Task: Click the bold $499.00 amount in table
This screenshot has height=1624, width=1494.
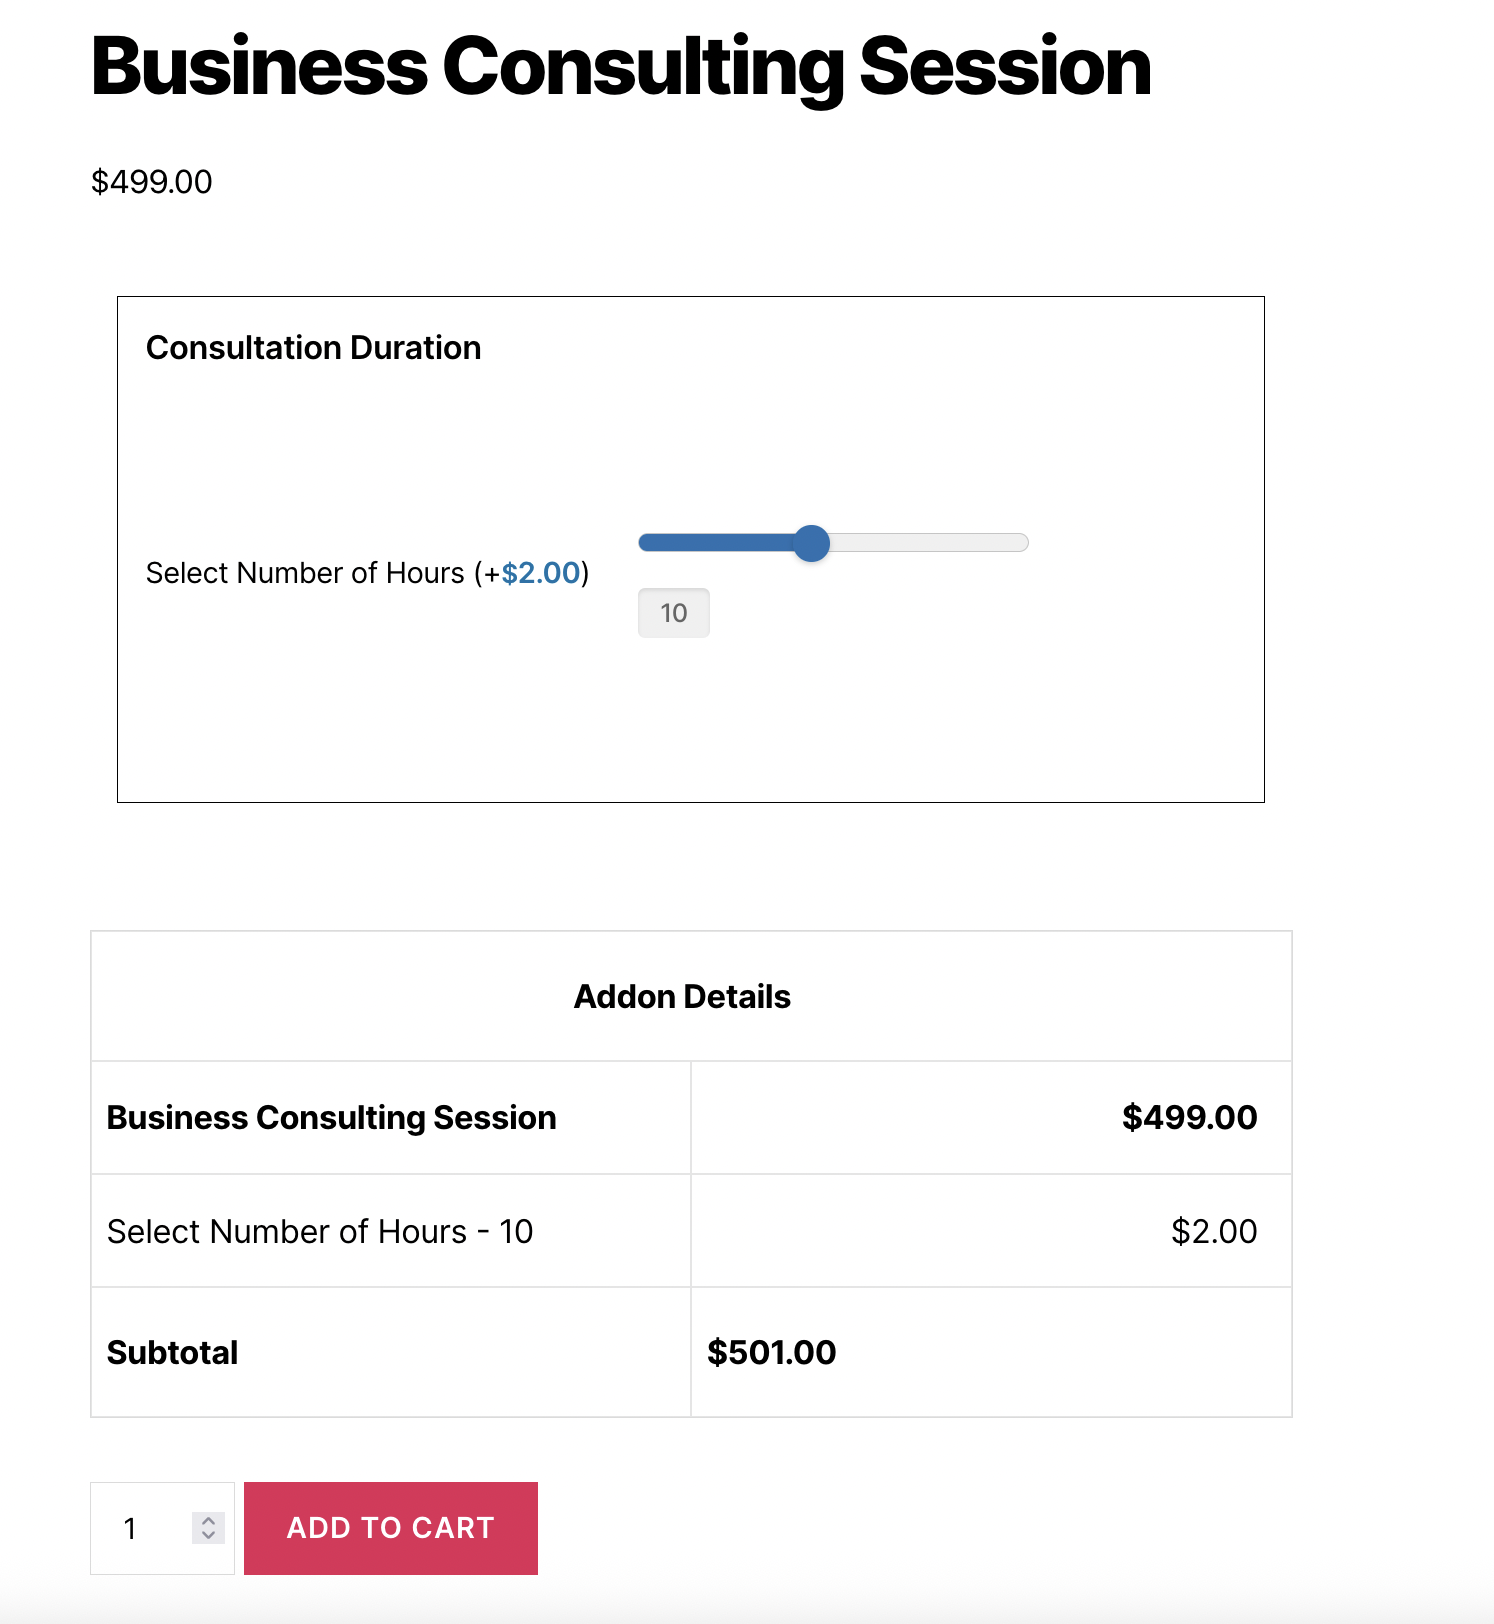Action: [1189, 1118]
